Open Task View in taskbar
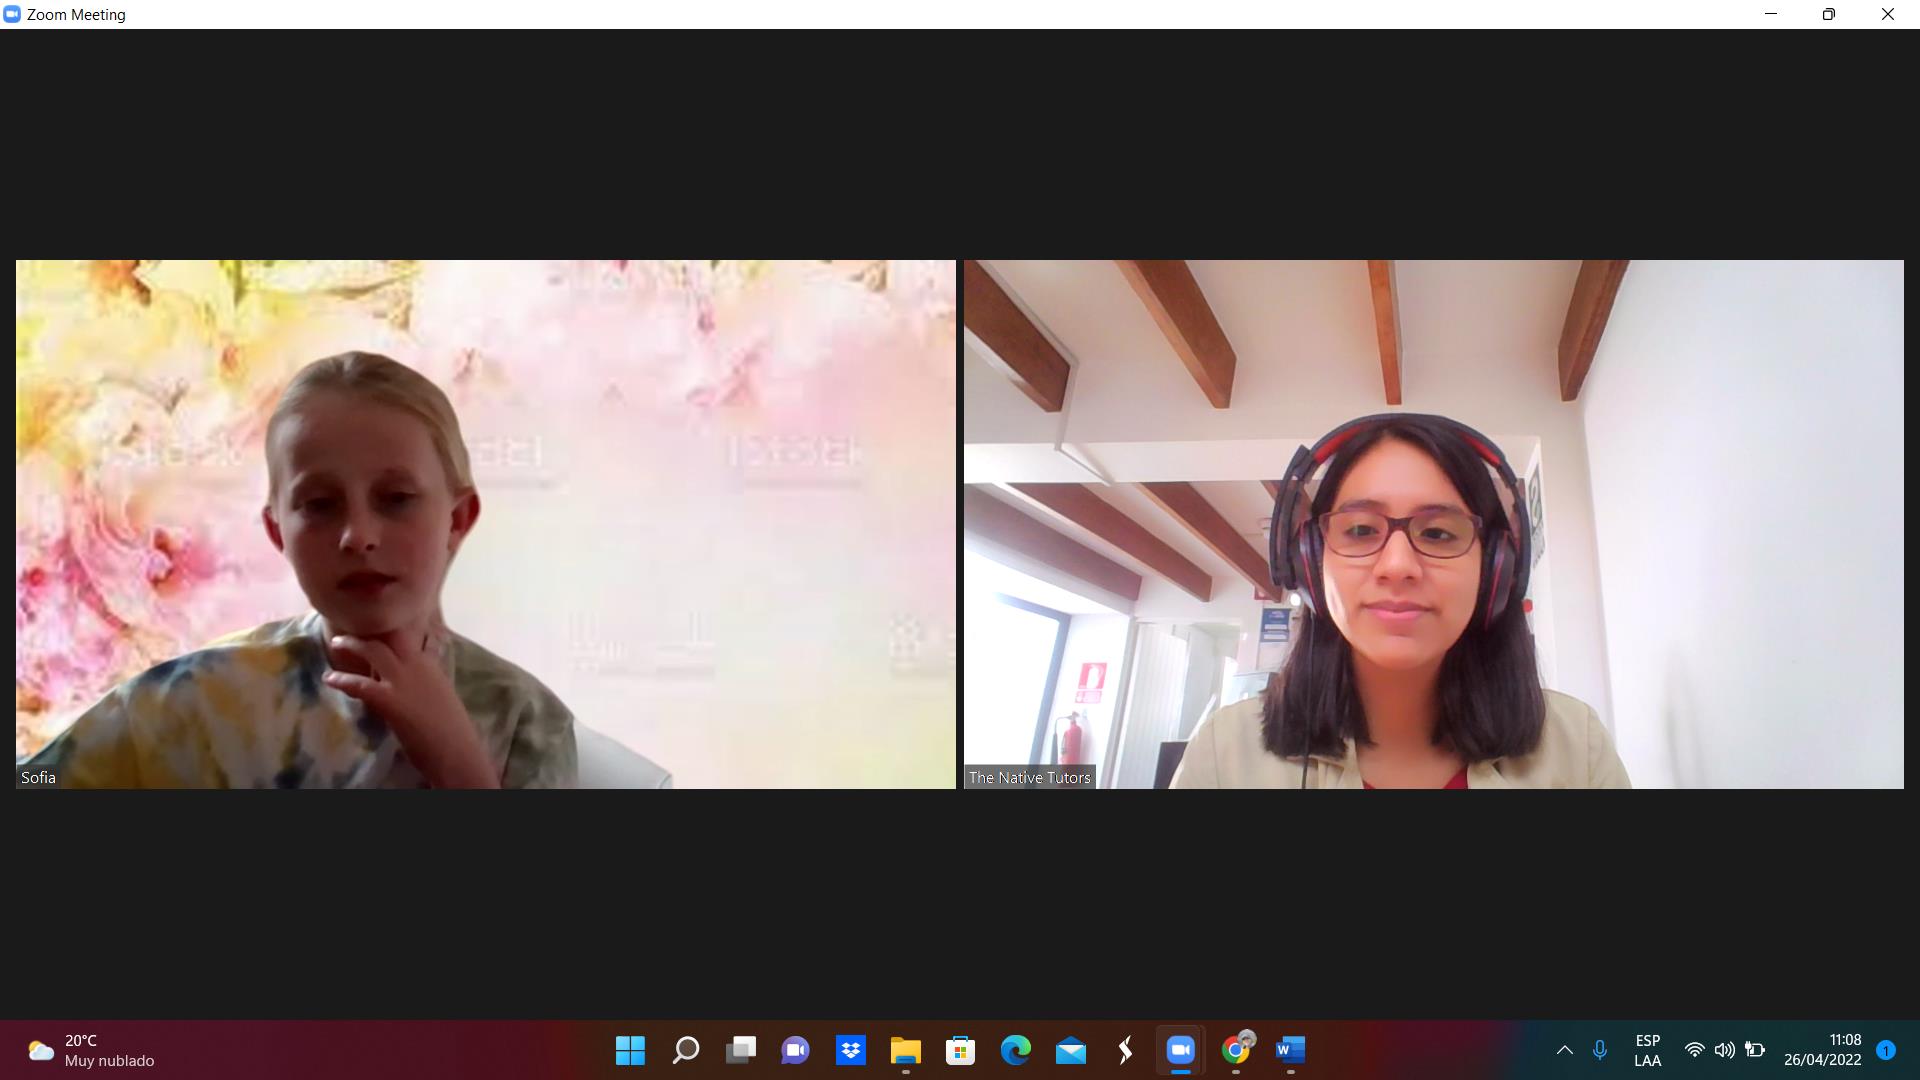 click(x=740, y=1050)
